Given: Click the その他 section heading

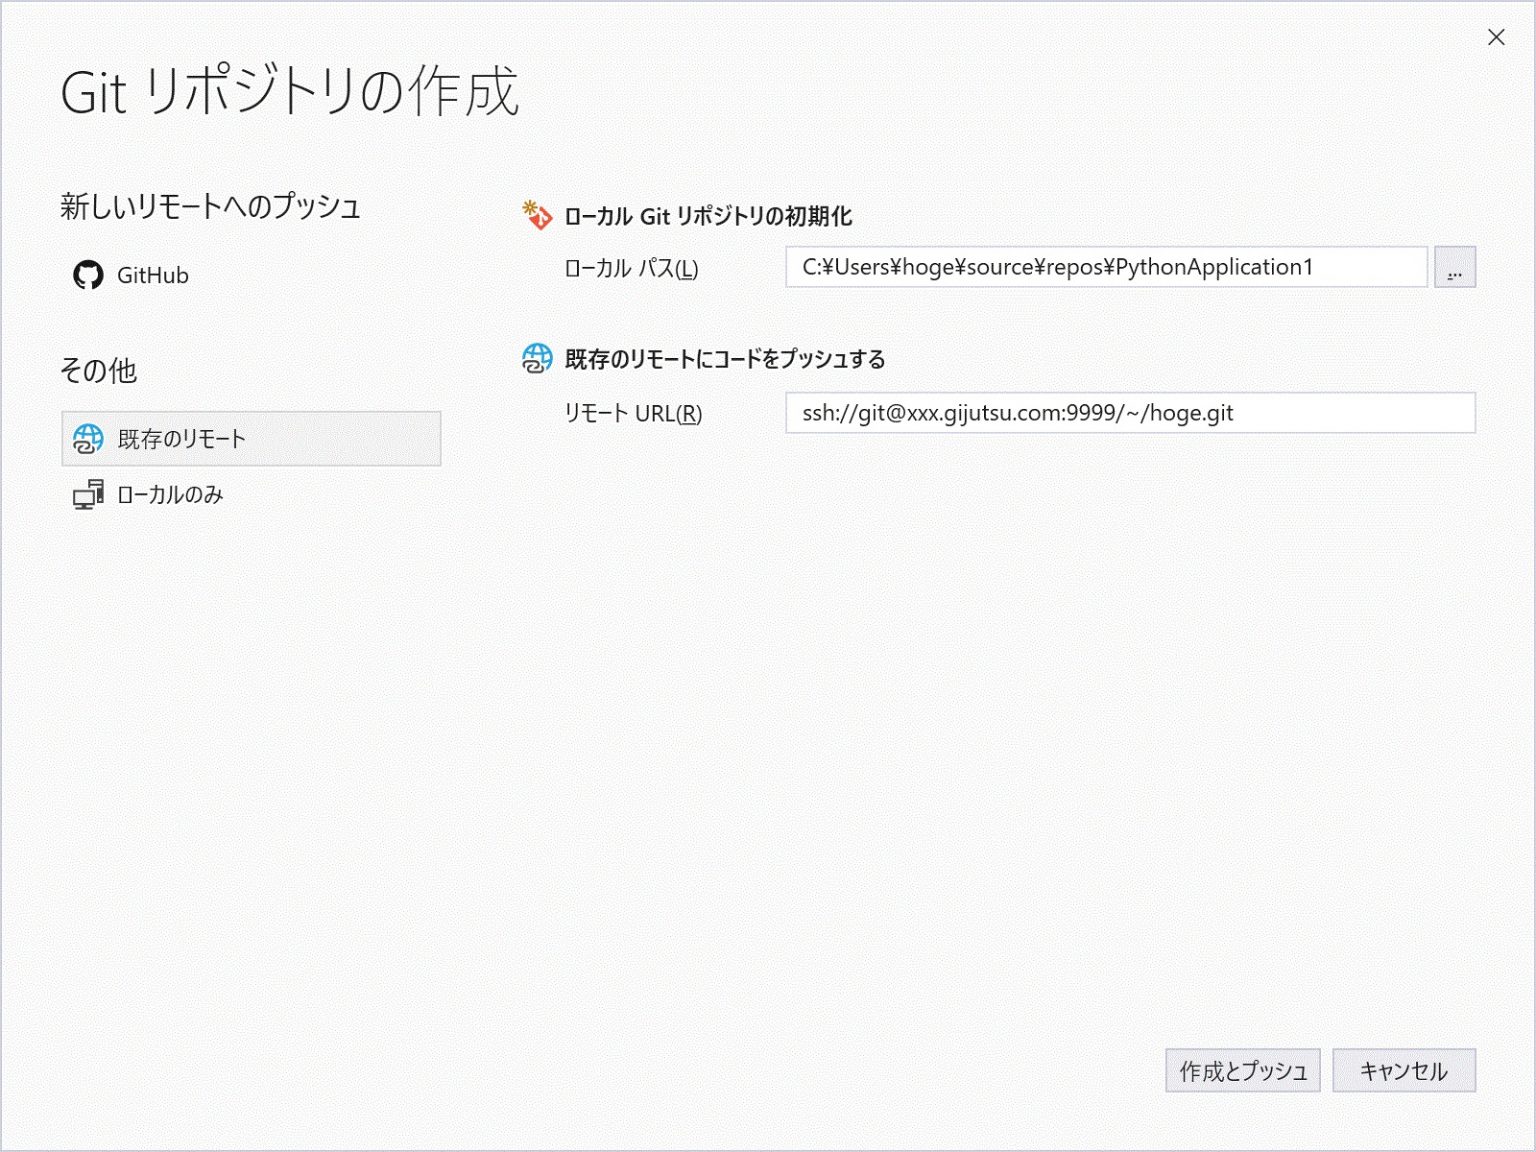Looking at the screenshot, I should coord(99,370).
